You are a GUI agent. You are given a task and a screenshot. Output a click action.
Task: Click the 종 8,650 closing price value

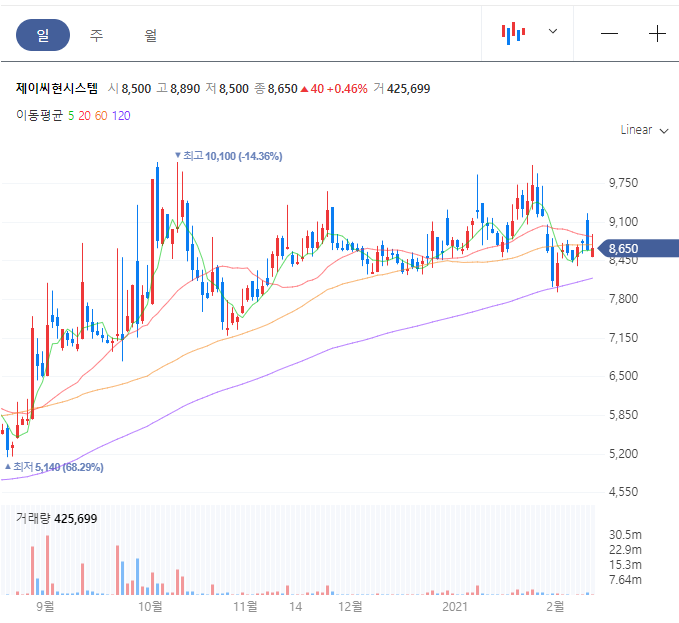coord(276,89)
